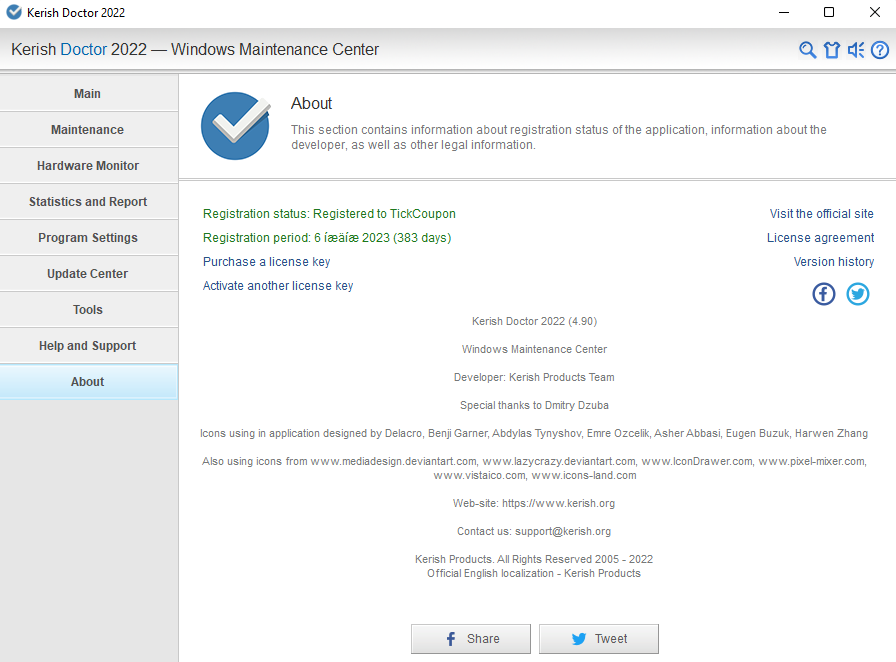Screen dimensions: 896x662
Task: Open Statistics and Report
Action: tap(89, 201)
